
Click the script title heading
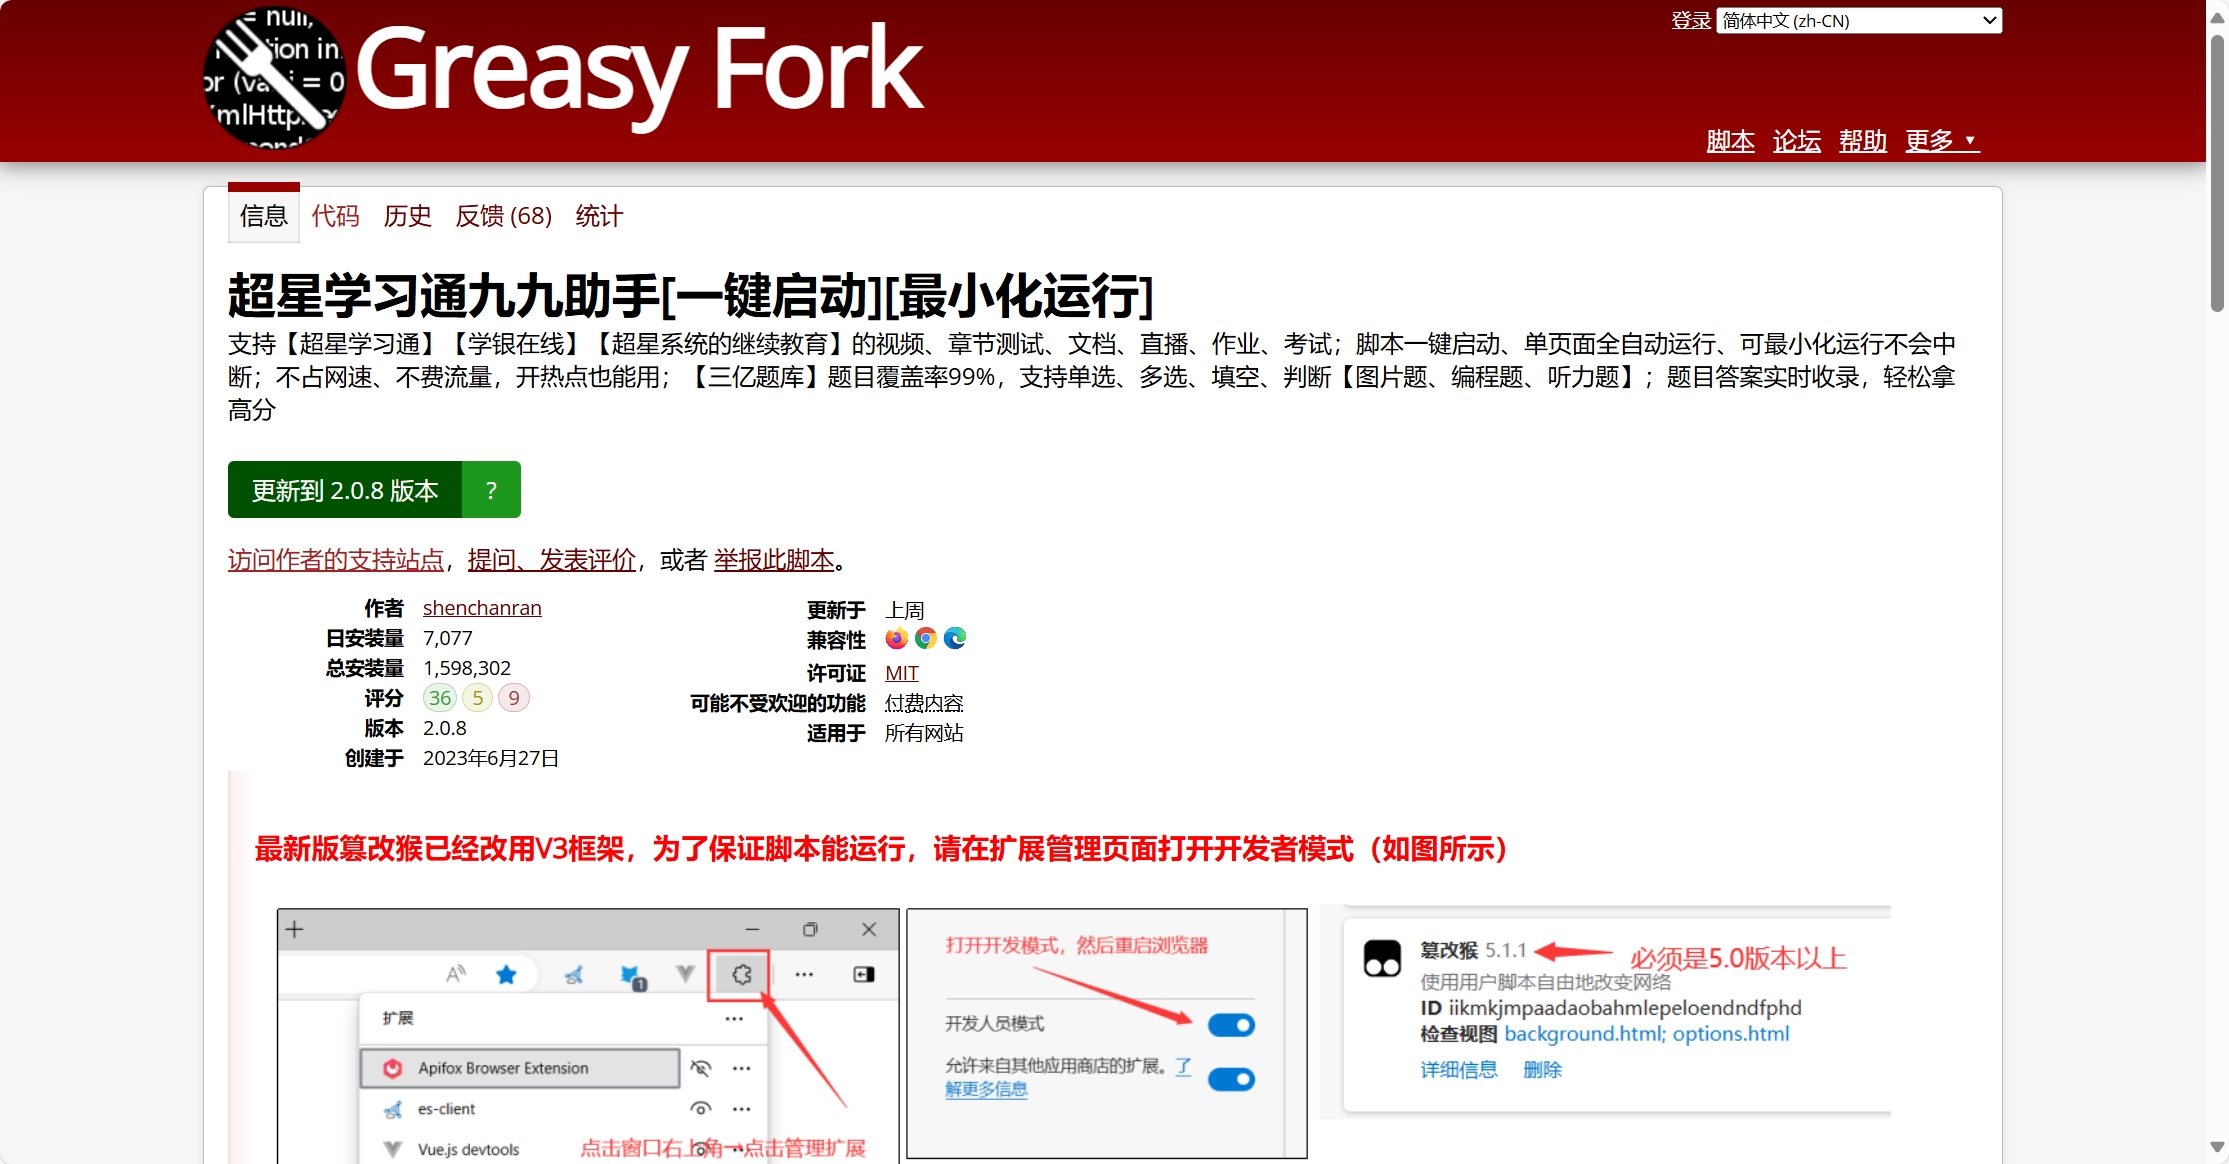point(691,295)
